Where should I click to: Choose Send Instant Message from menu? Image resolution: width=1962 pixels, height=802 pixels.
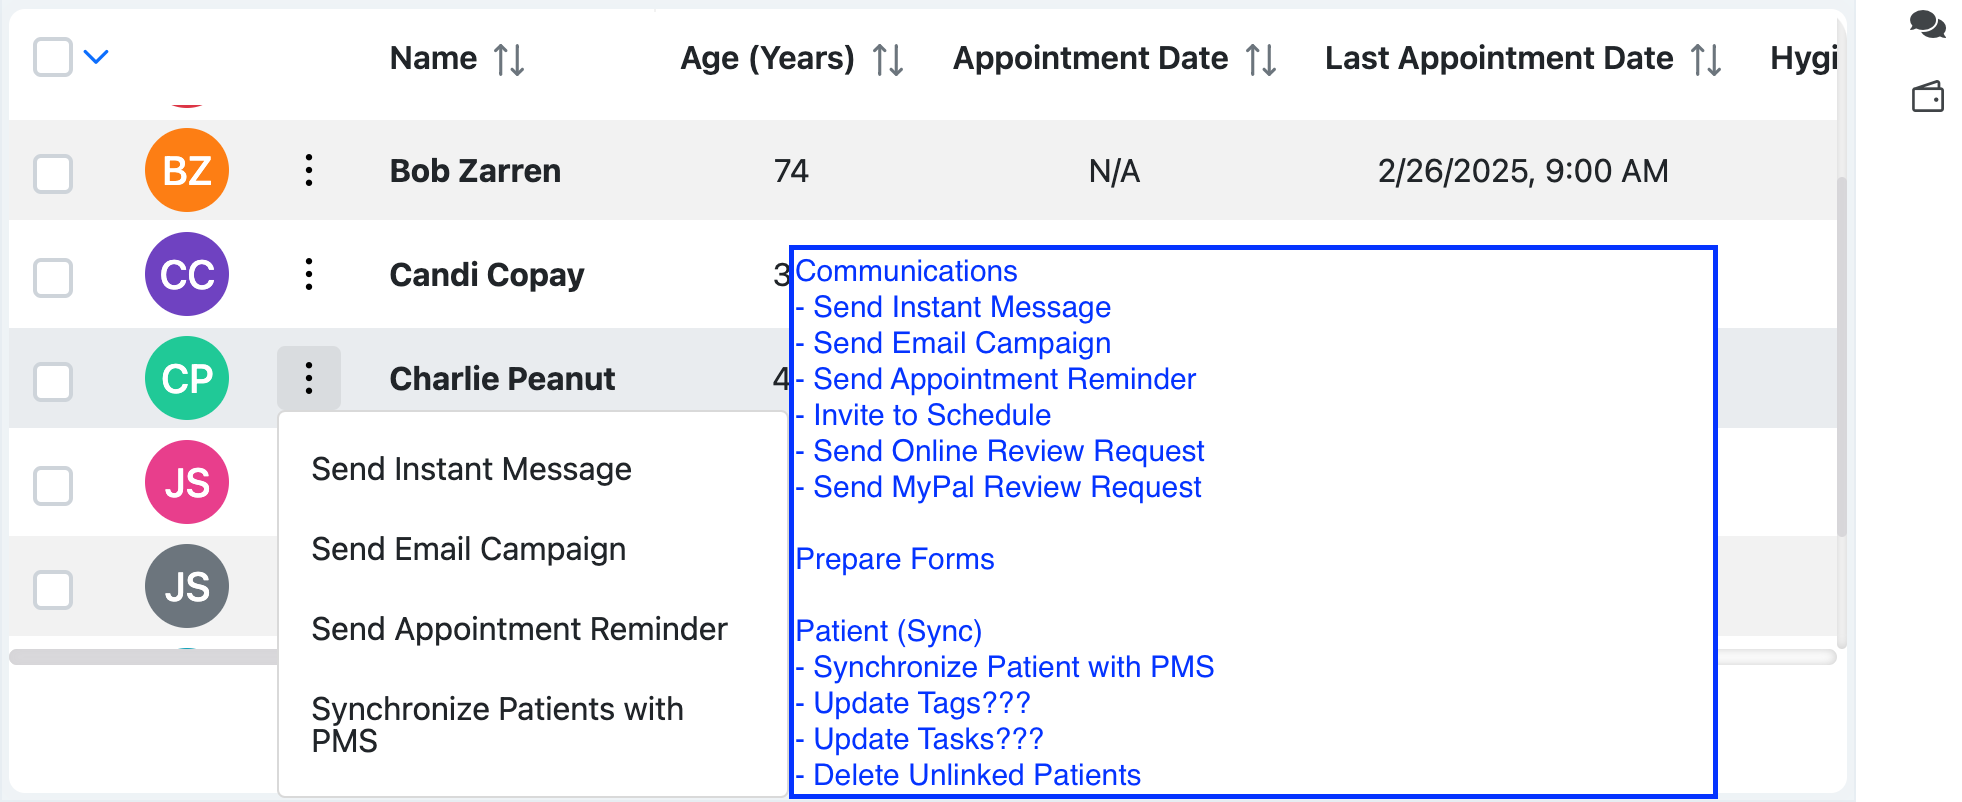click(x=471, y=469)
